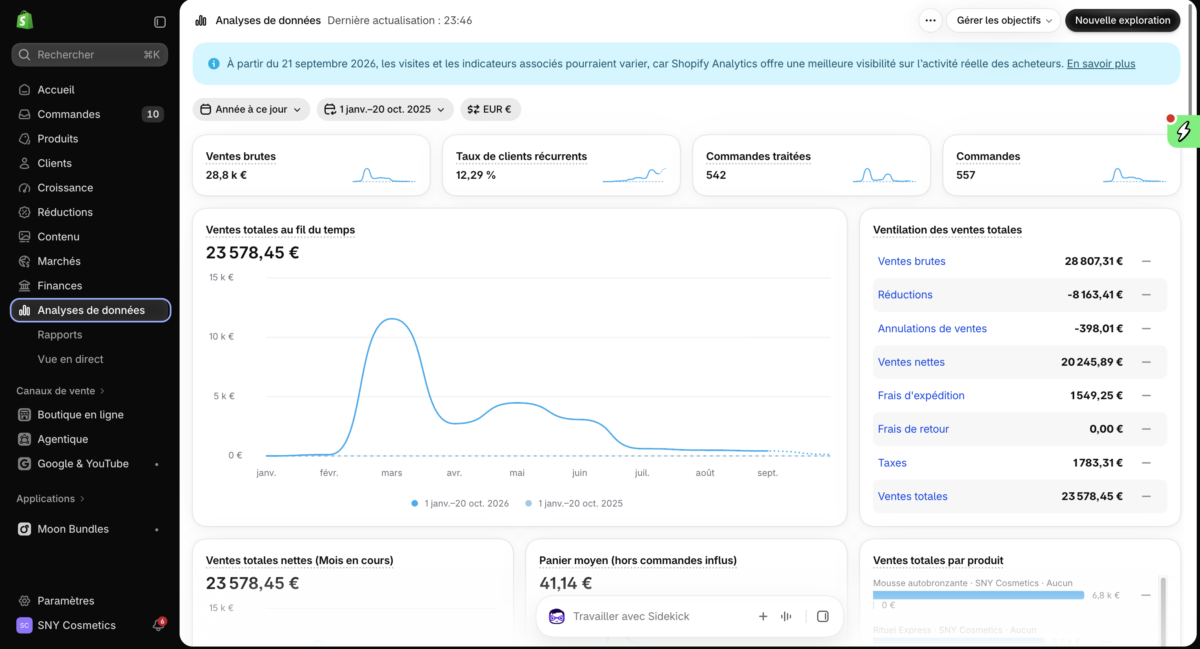
Task: Open the Ventes brutes breakdown link
Action: point(911,261)
